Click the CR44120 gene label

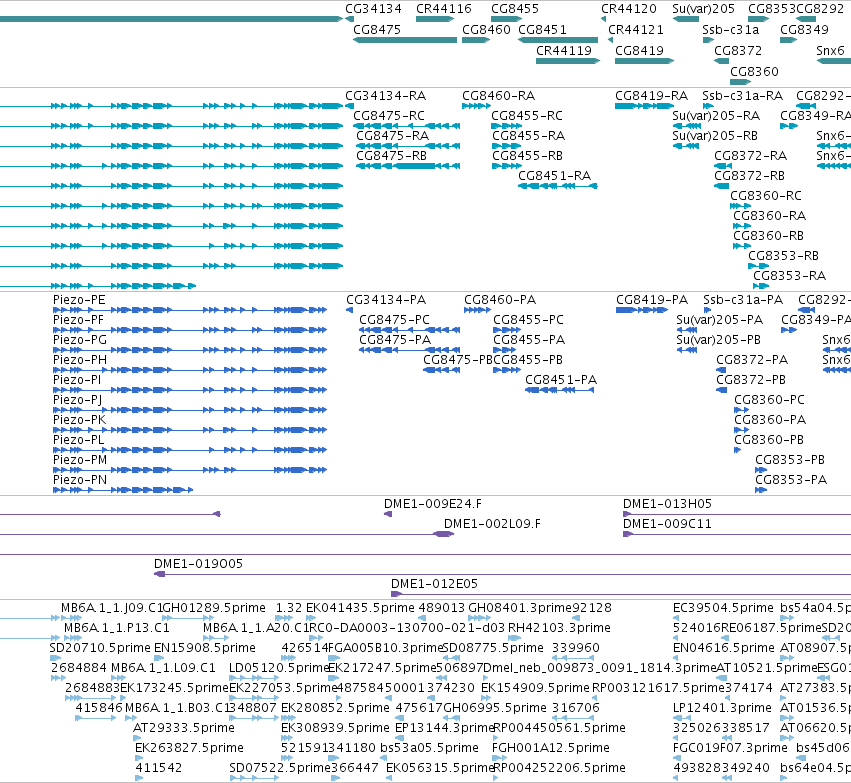[x=629, y=9]
